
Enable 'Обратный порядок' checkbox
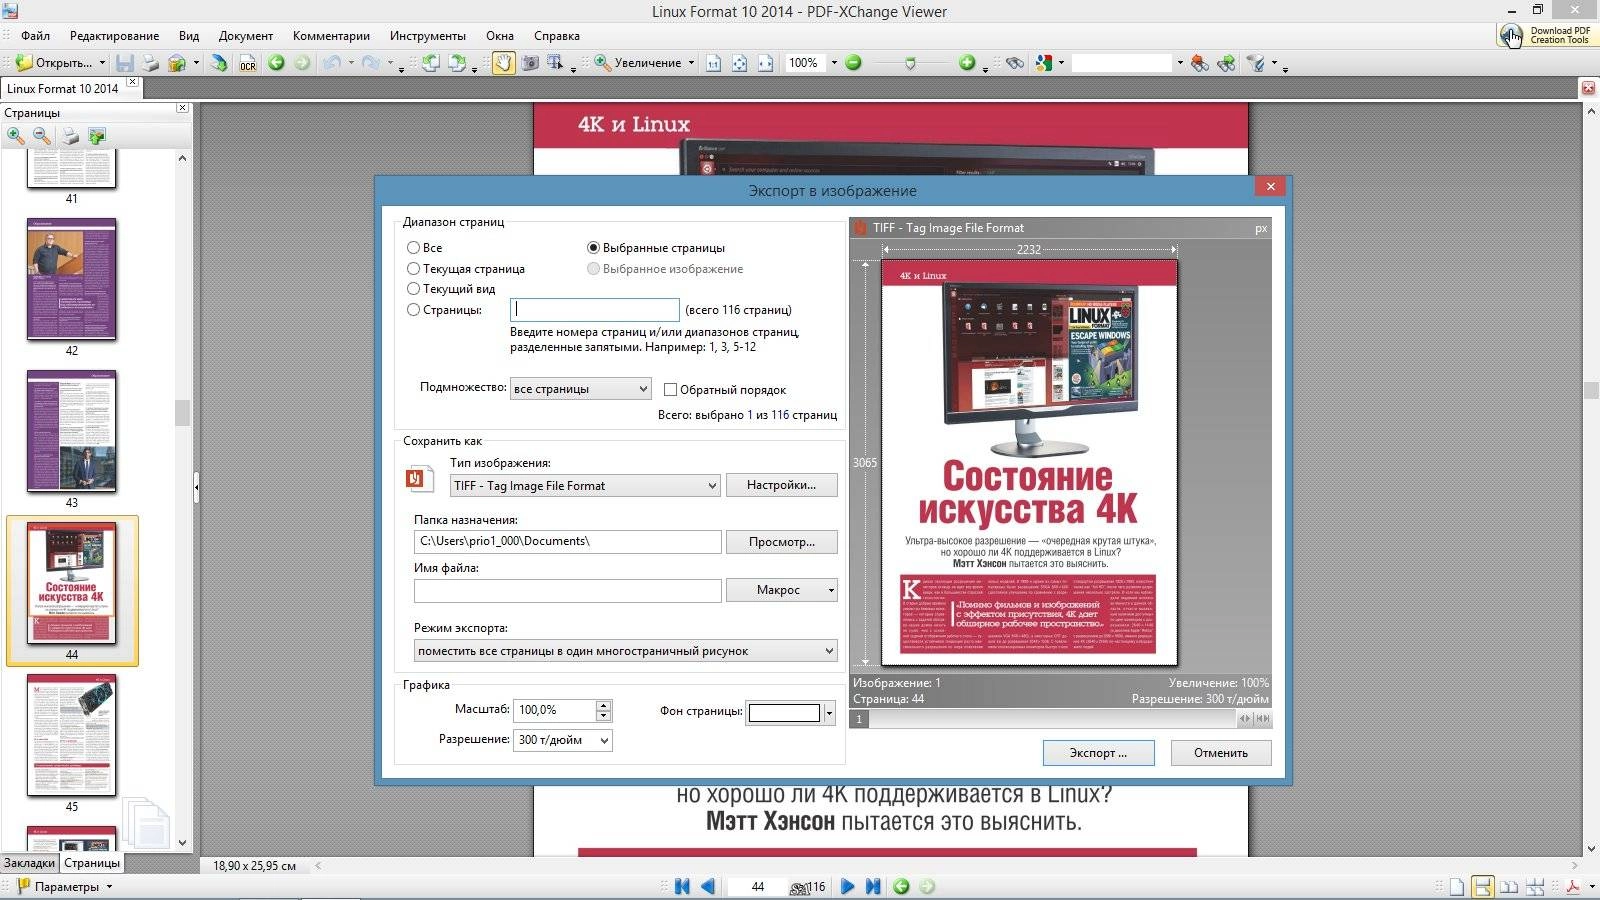pos(670,389)
